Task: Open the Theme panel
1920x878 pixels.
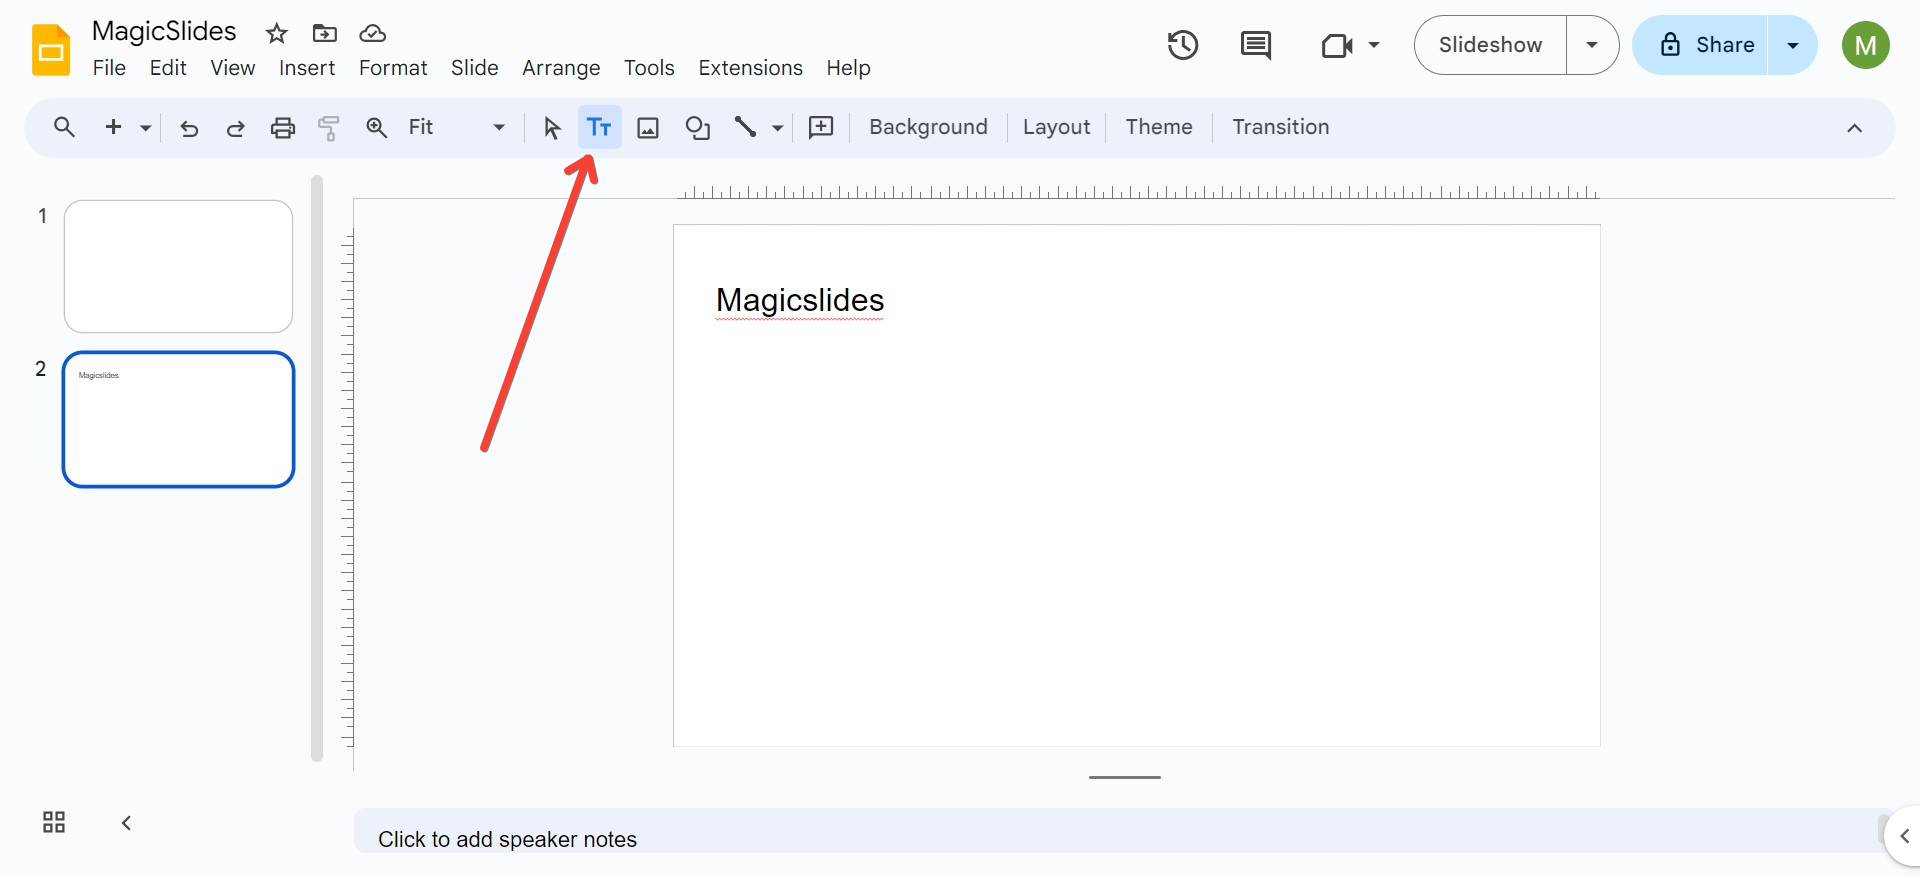Action: coord(1159,127)
